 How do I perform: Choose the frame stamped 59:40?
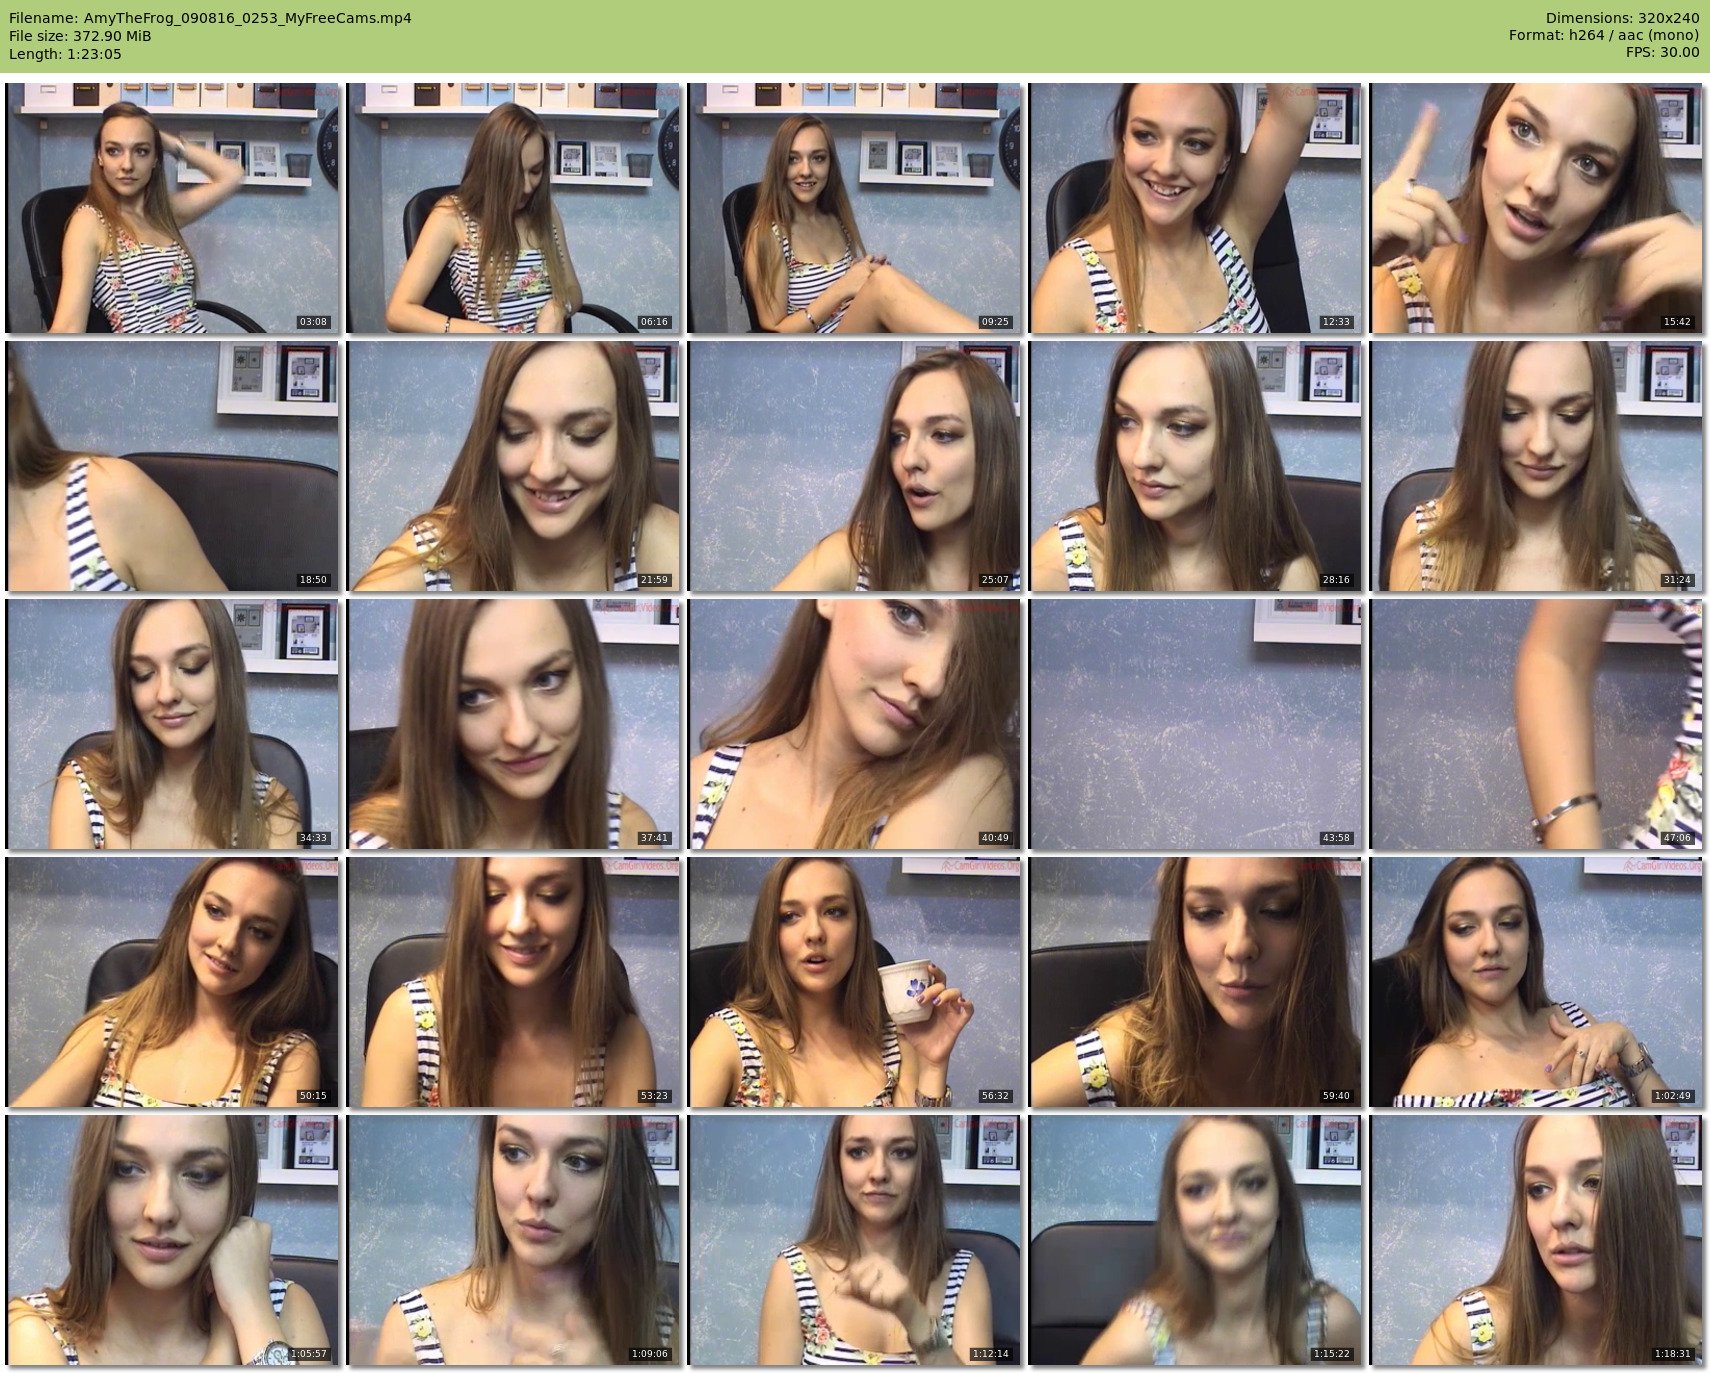coord(1195,982)
